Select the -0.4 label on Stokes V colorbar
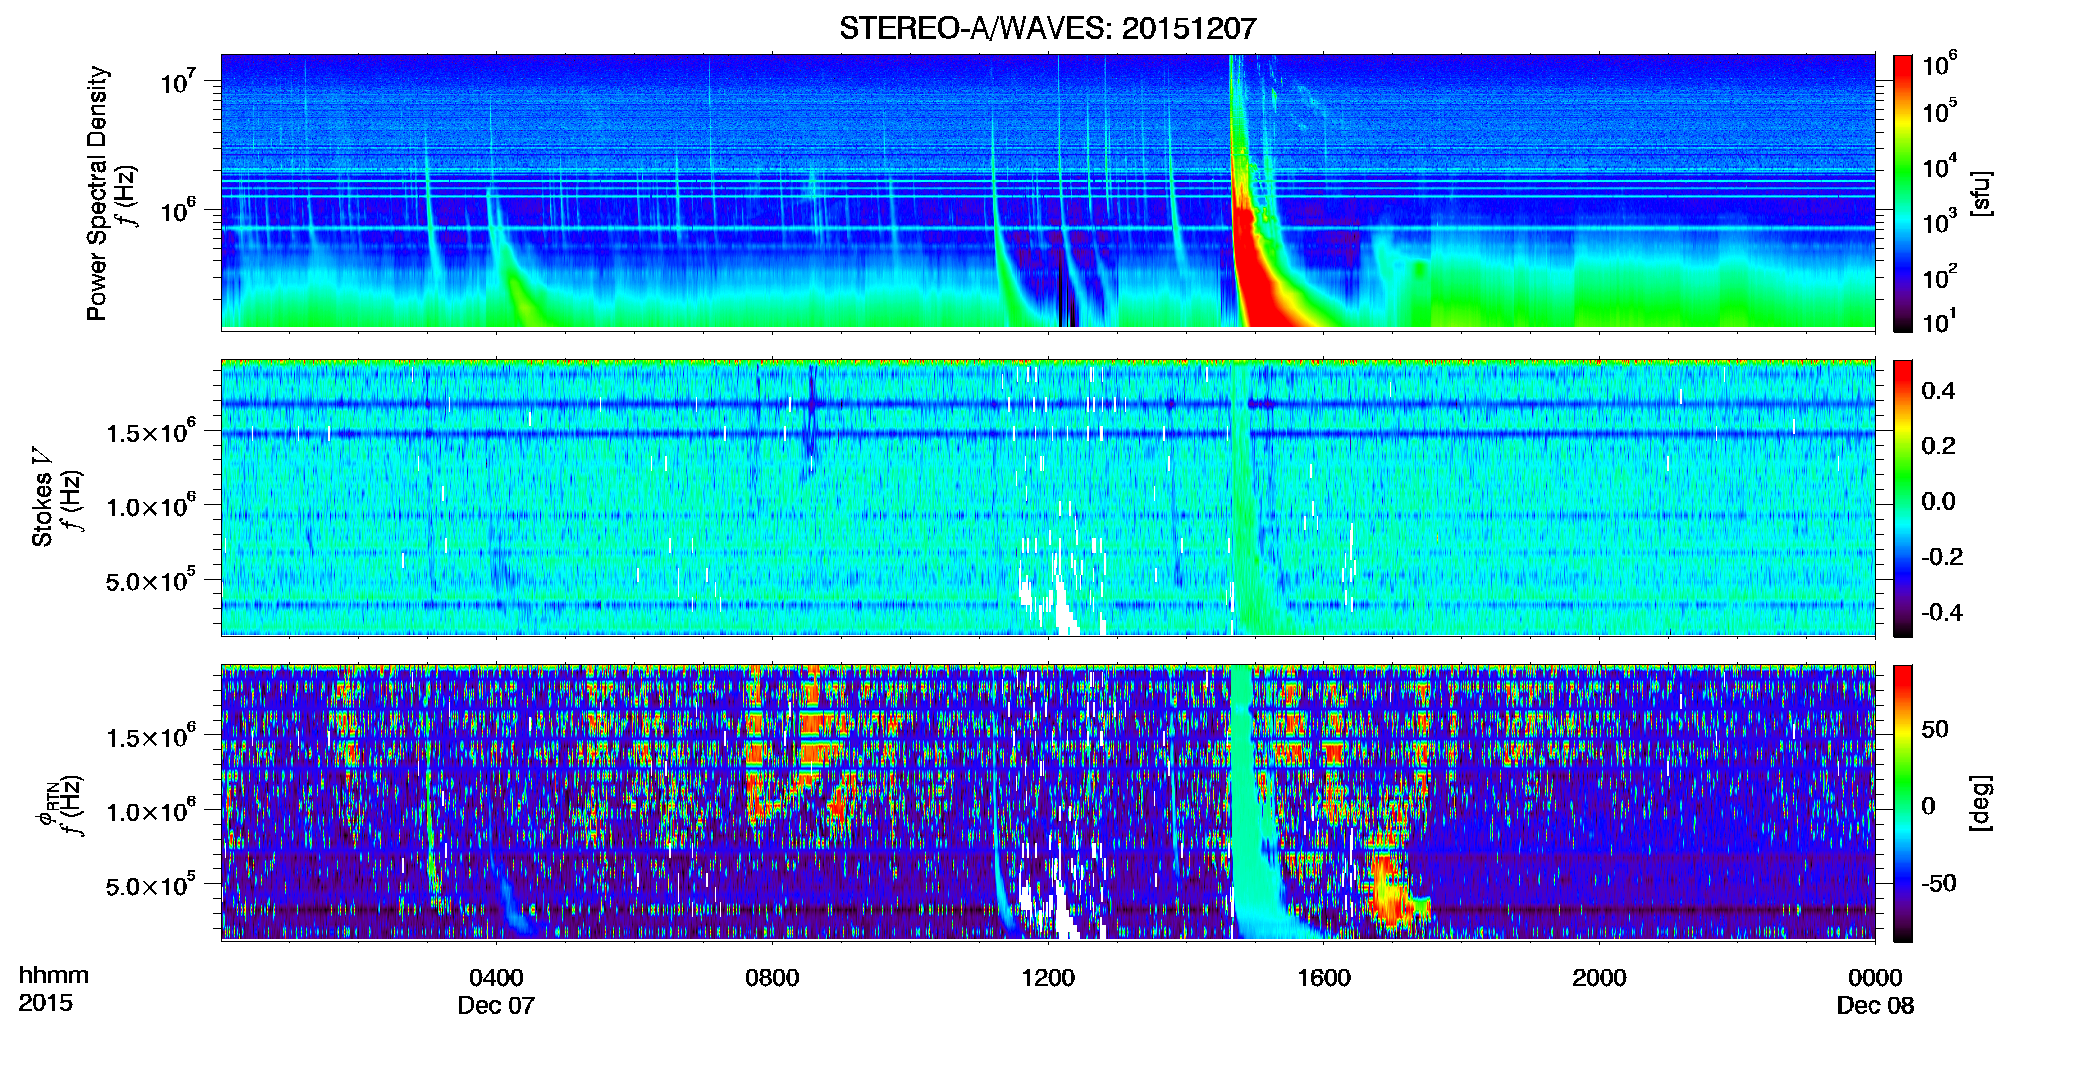Viewport: 2096px width, 1080px height. [x=1941, y=612]
